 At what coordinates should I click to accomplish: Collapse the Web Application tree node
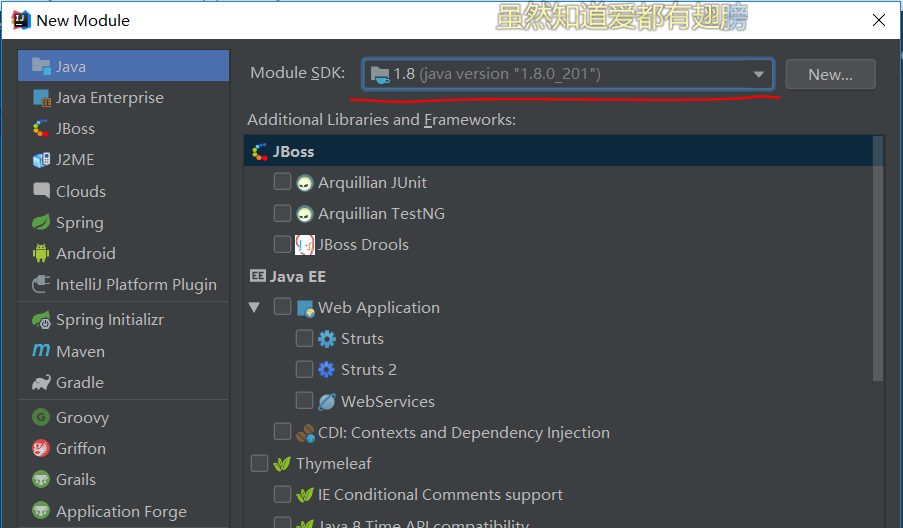255,307
